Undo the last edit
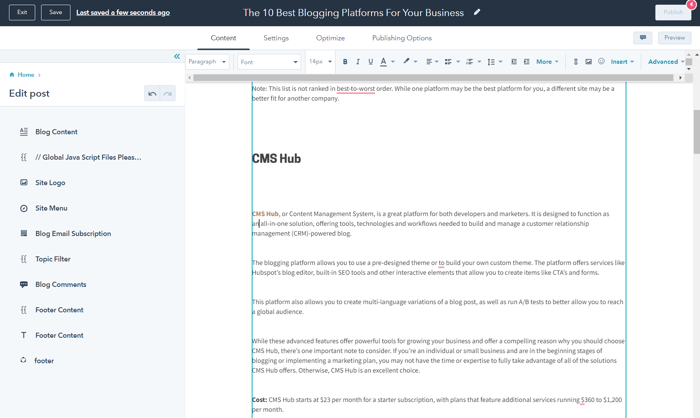 click(152, 94)
